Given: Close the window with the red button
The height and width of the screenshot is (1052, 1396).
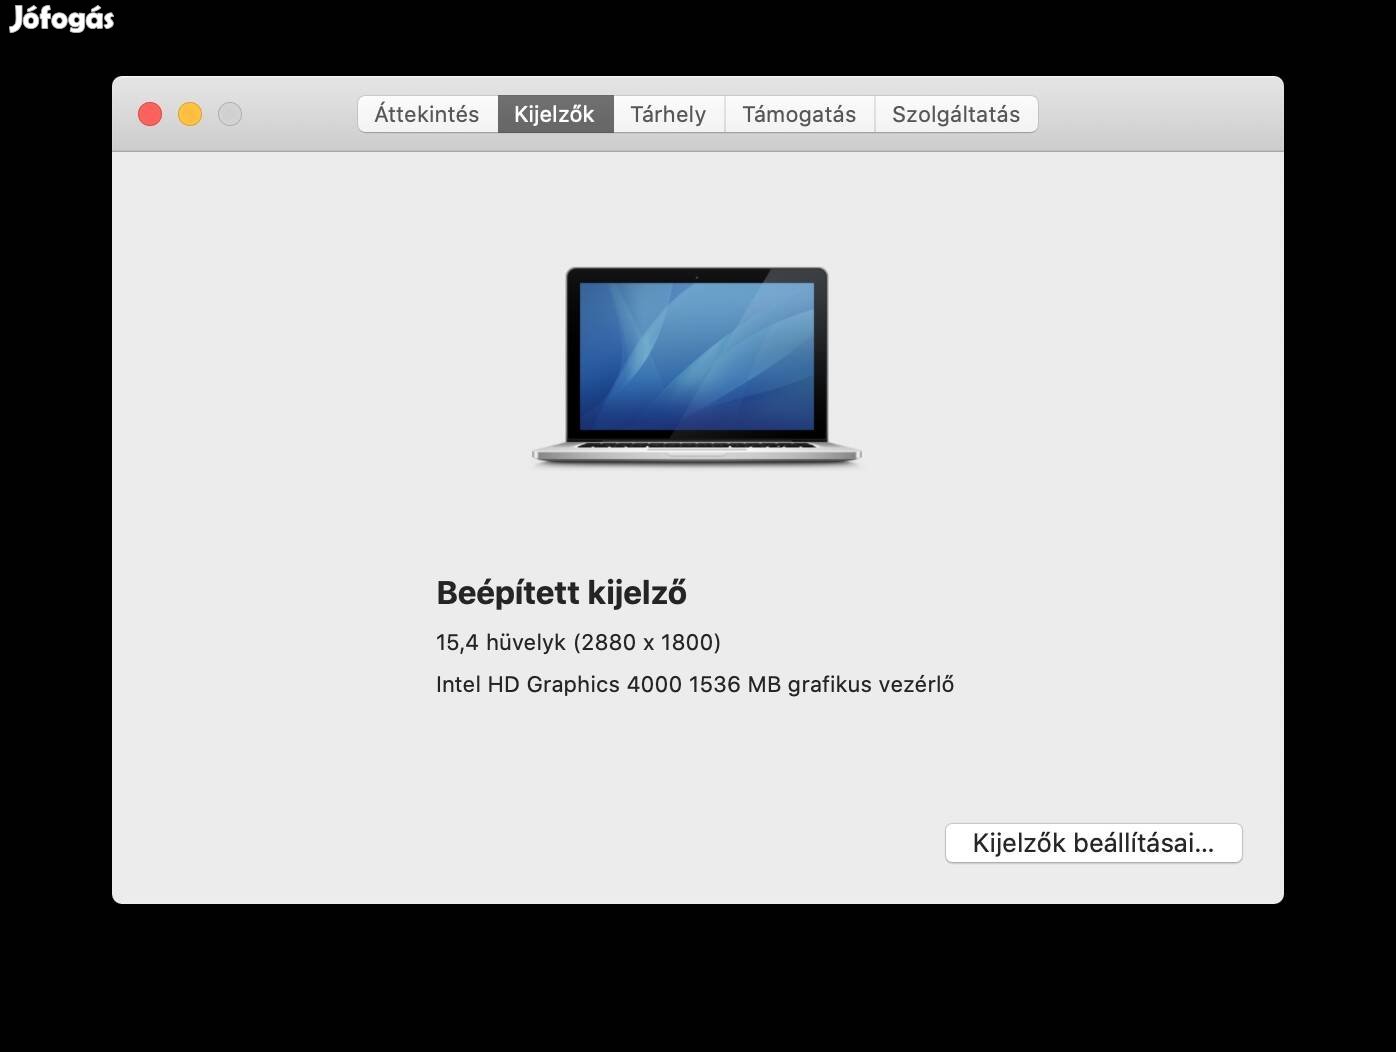Looking at the screenshot, I should pyautogui.click(x=150, y=114).
